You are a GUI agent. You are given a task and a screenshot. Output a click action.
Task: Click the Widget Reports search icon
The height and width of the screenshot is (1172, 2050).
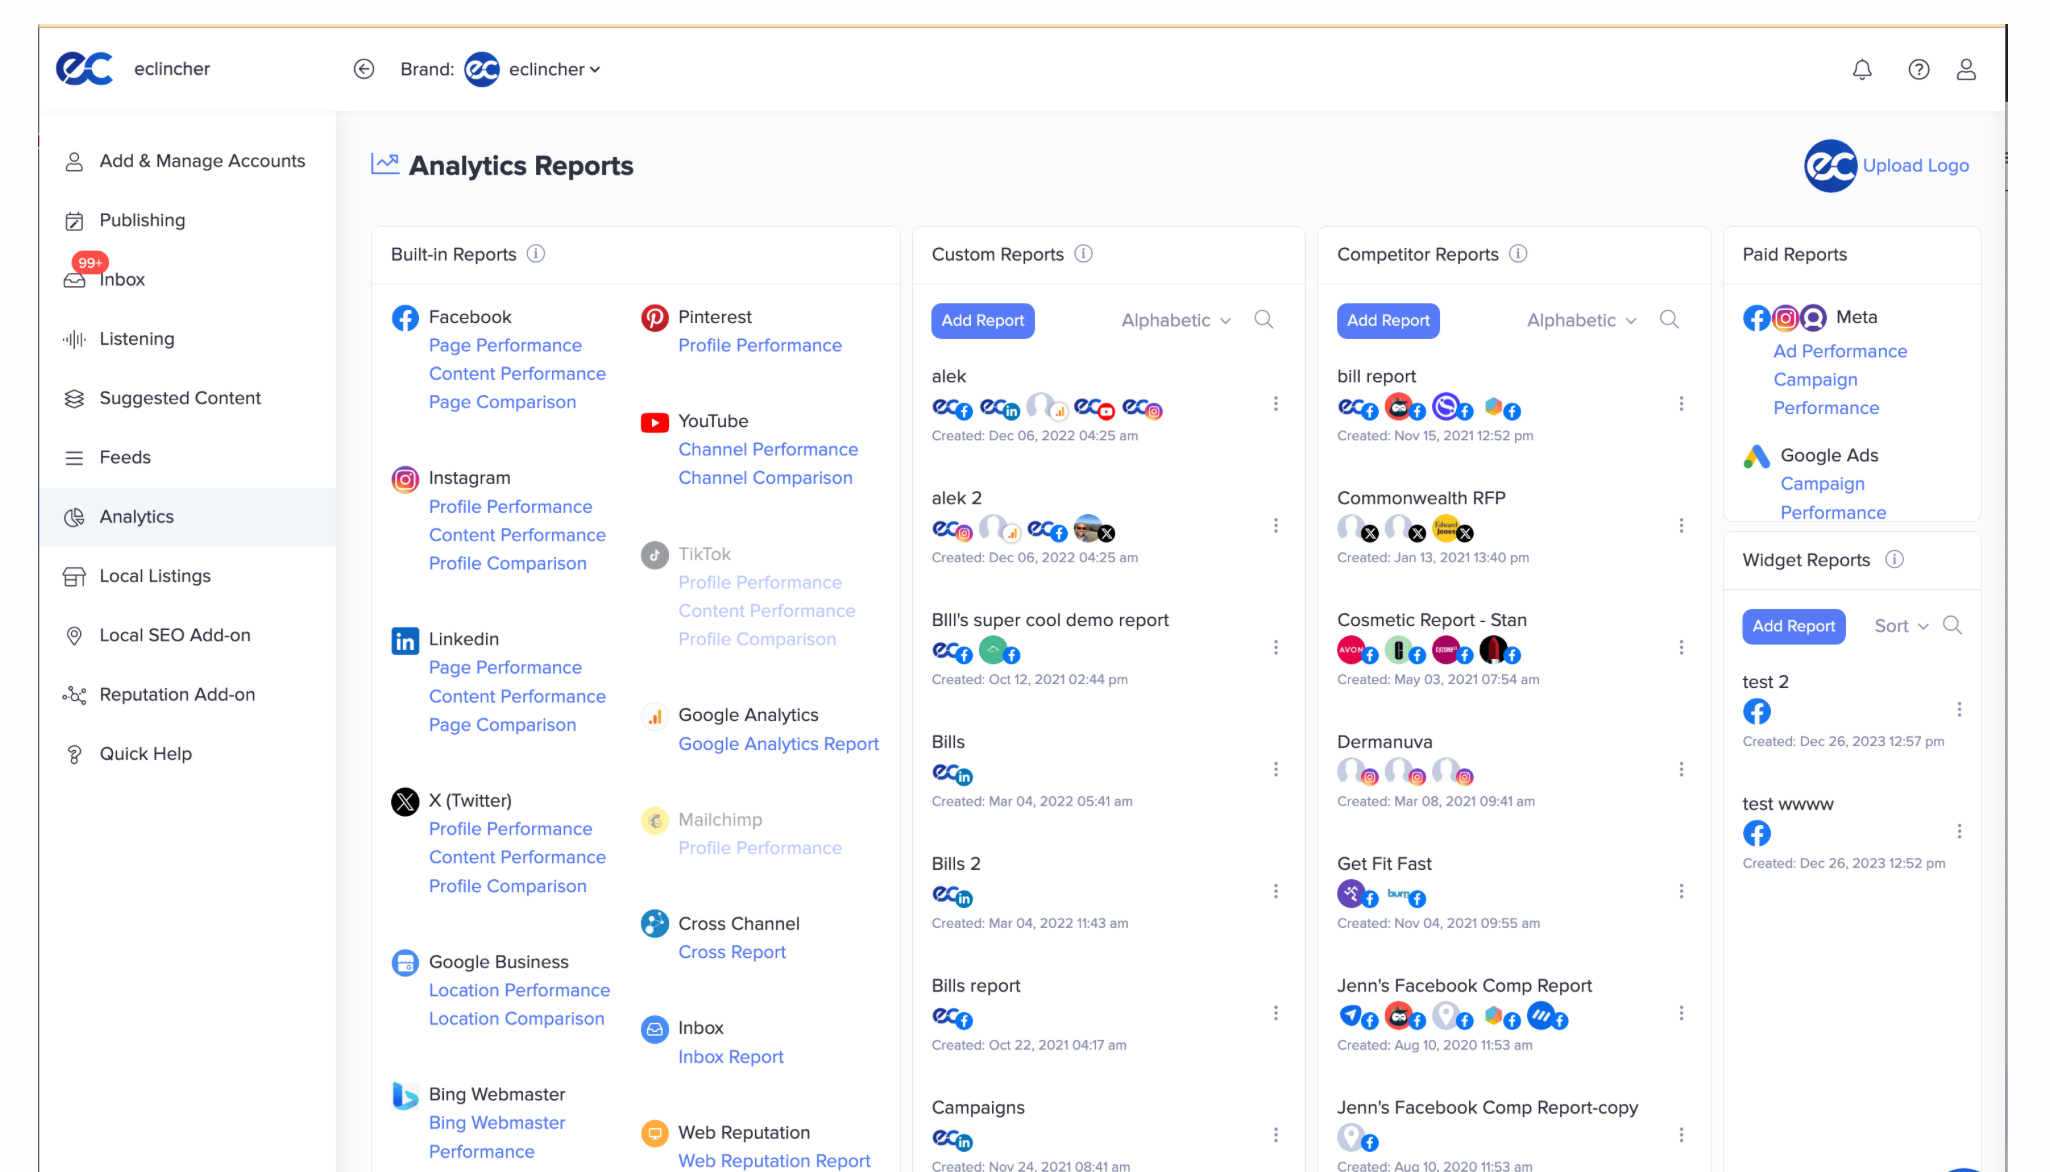point(1951,626)
